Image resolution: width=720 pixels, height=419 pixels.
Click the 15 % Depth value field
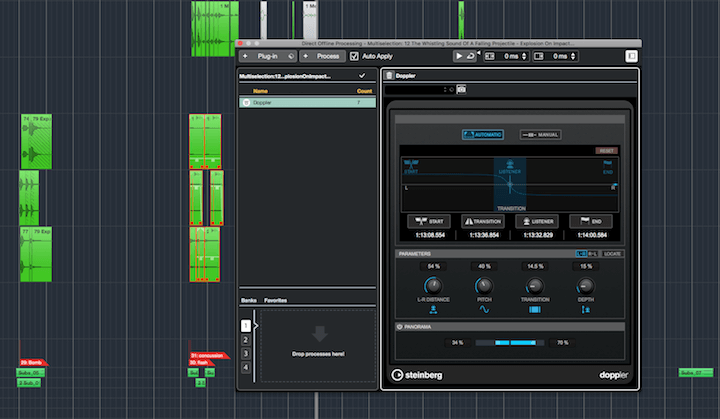pyautogui.click(x=586, y=266)
